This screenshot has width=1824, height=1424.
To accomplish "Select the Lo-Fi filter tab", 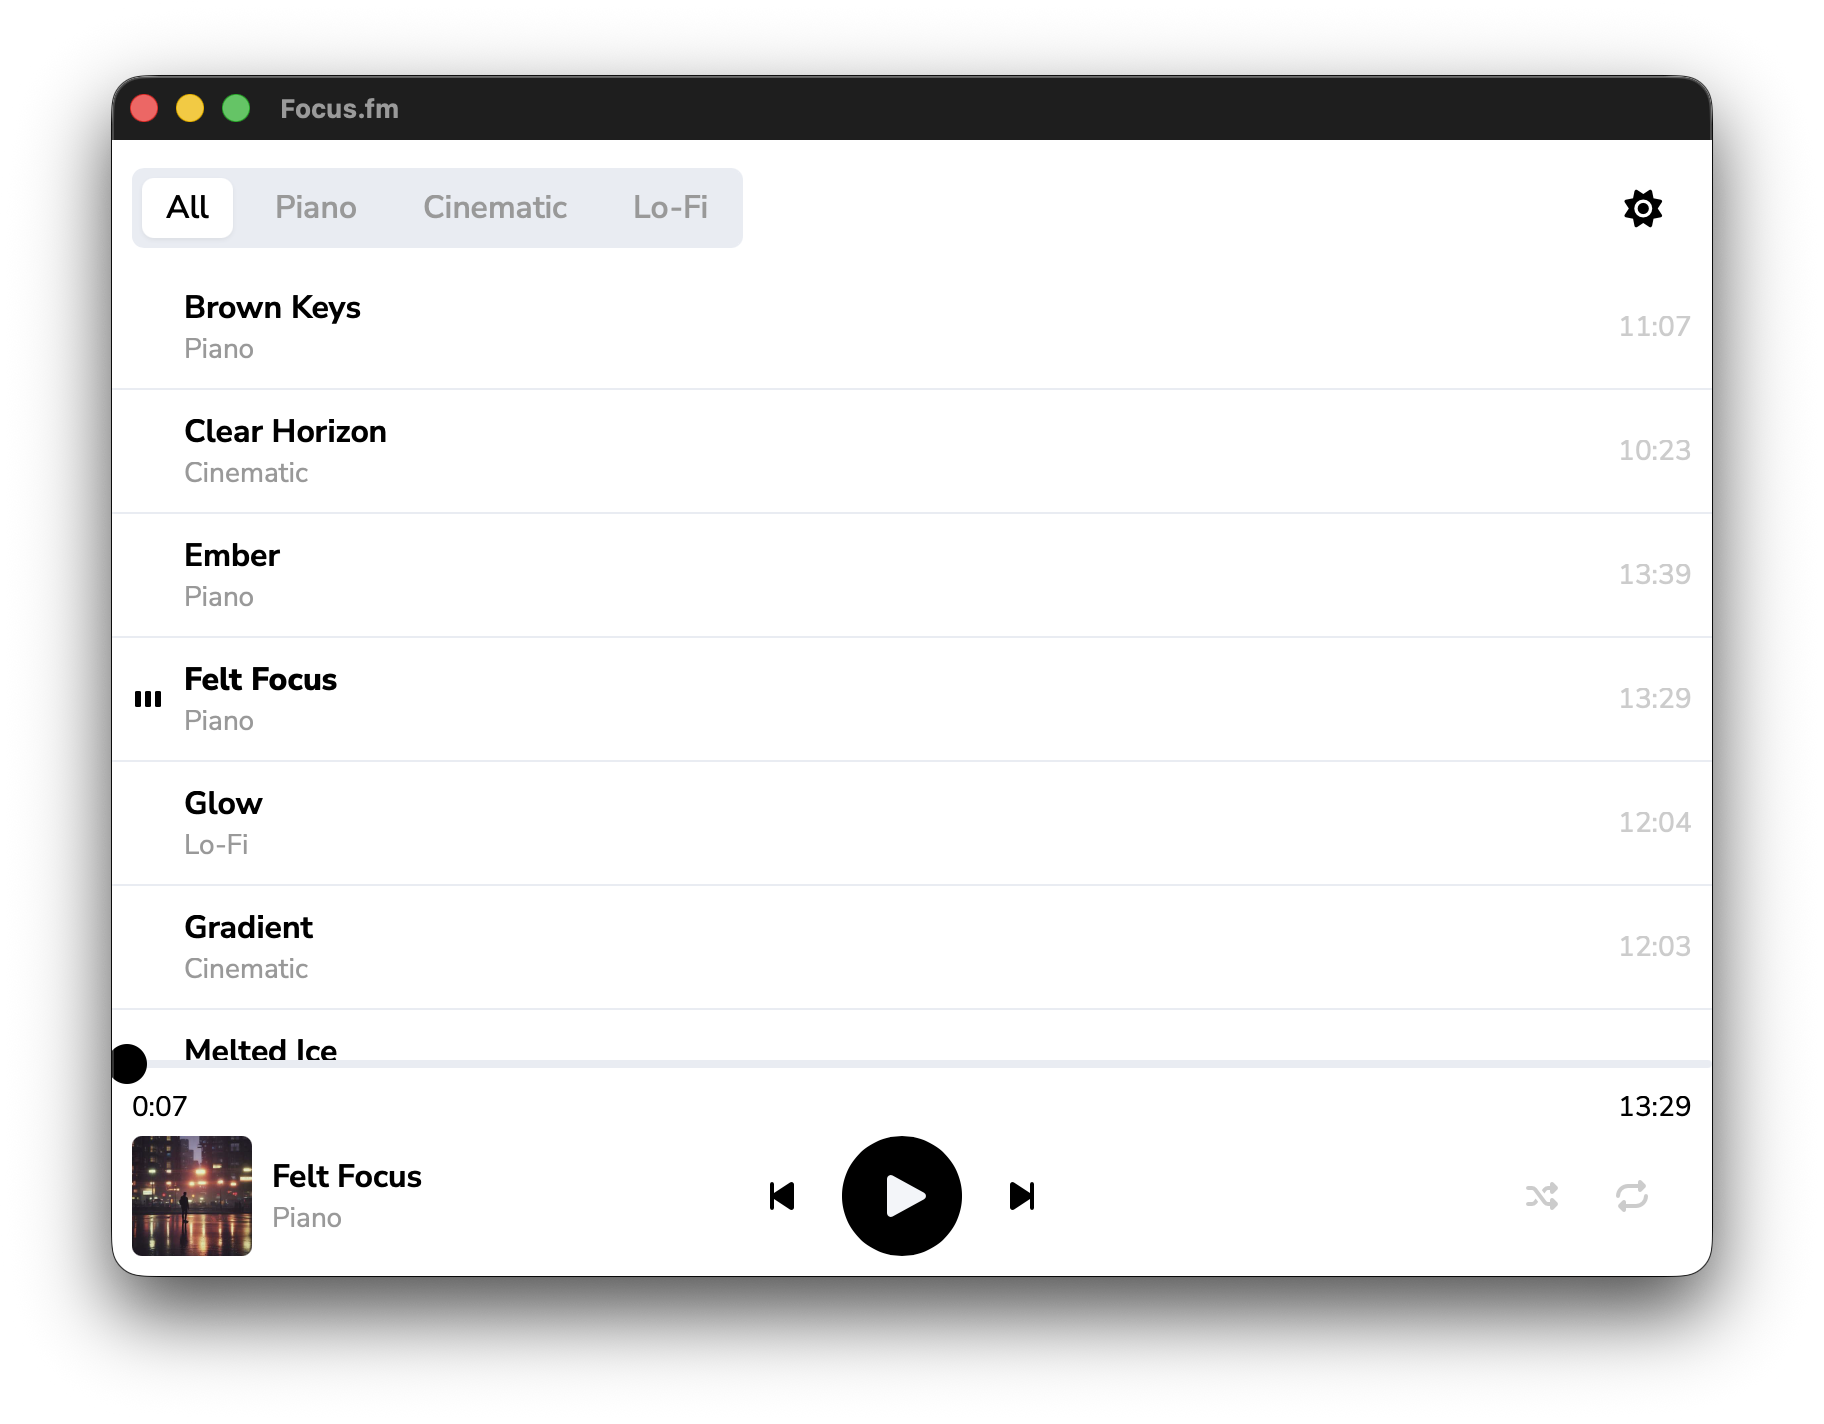I will click(670, 208).
